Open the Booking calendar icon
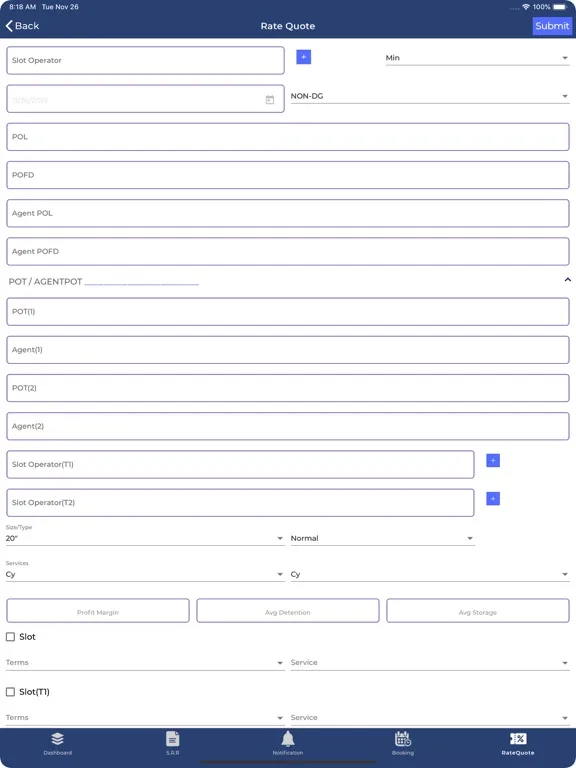Image resolution: width=576 pixels, height=768 pixels. (x=403, y=739)
